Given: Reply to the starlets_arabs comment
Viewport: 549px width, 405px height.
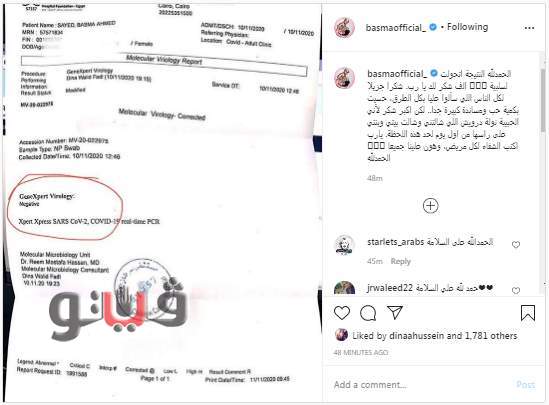Looking at the screenshot, I should (401, 261).
